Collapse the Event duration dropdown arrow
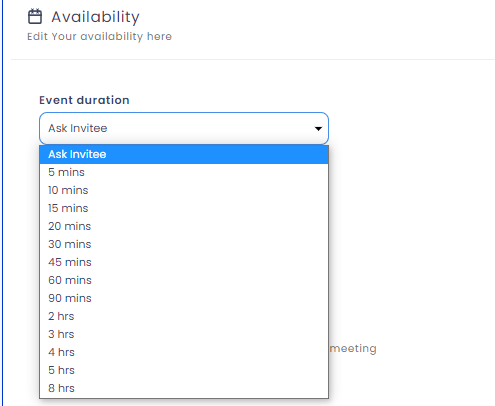495x406 pixels. point(318,129)
